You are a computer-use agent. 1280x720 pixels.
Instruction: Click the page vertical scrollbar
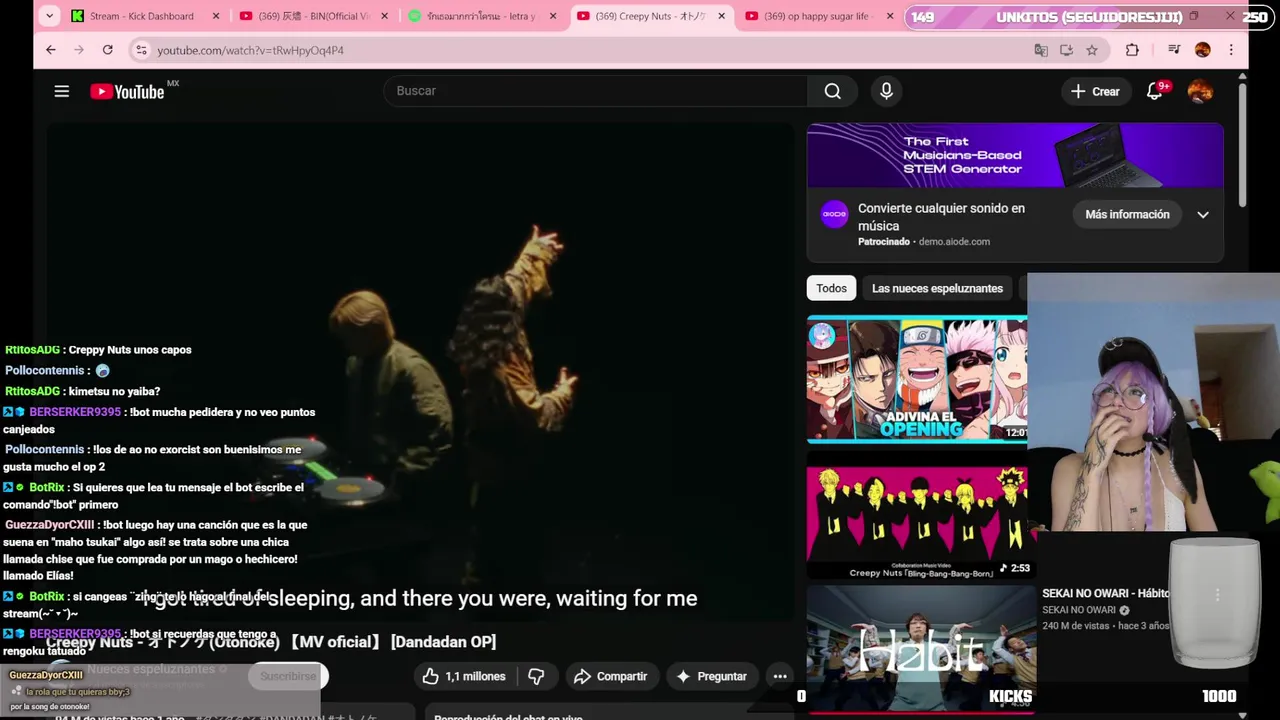1242,145
